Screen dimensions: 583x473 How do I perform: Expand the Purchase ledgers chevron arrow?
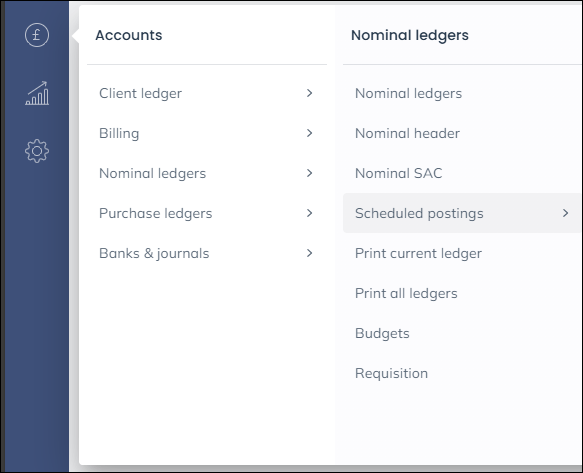point(309,213)
